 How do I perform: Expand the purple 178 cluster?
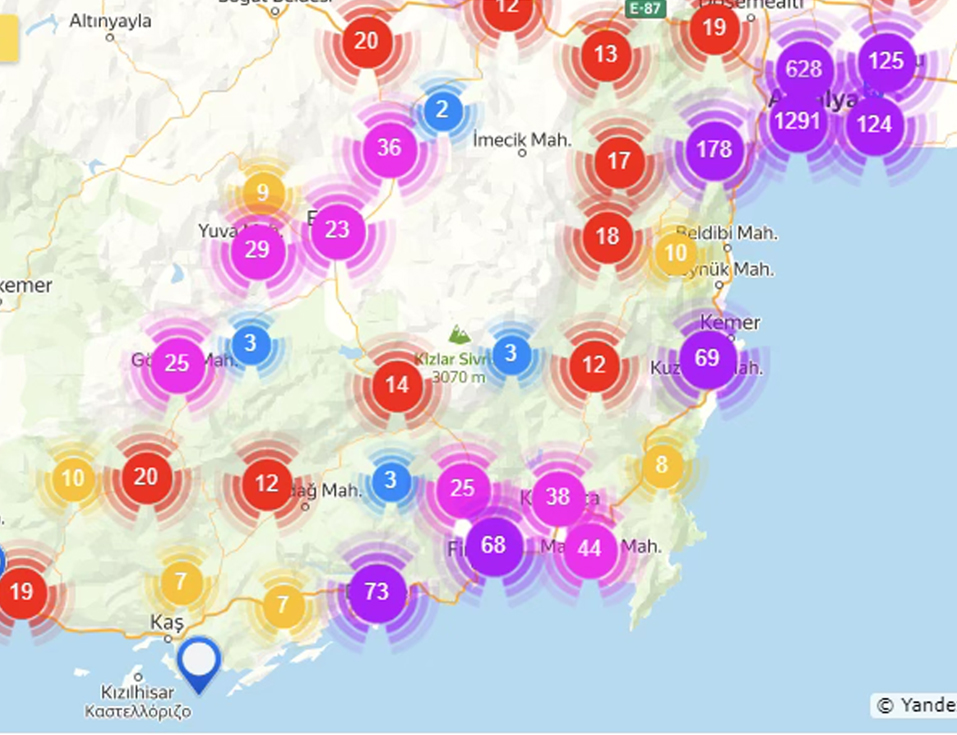click(714, 149)
